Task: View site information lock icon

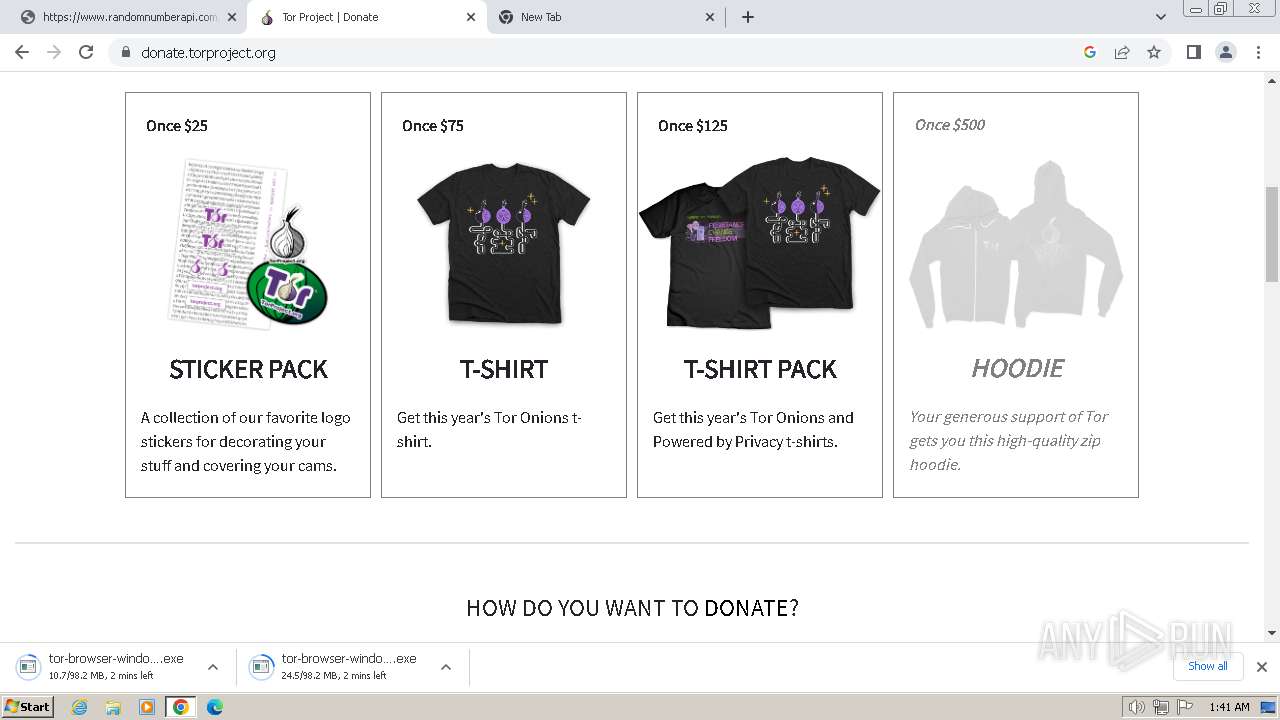Action: click(x=125, y=52)
